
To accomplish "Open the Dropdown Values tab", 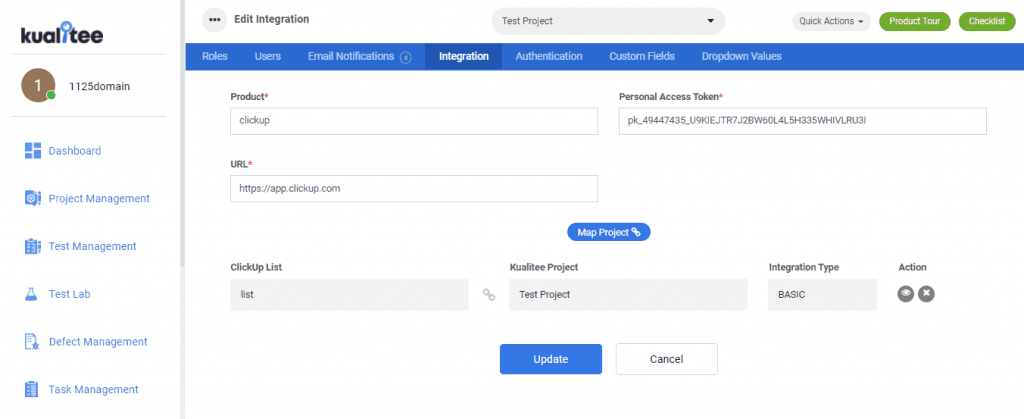I will [x=741, y=56].
